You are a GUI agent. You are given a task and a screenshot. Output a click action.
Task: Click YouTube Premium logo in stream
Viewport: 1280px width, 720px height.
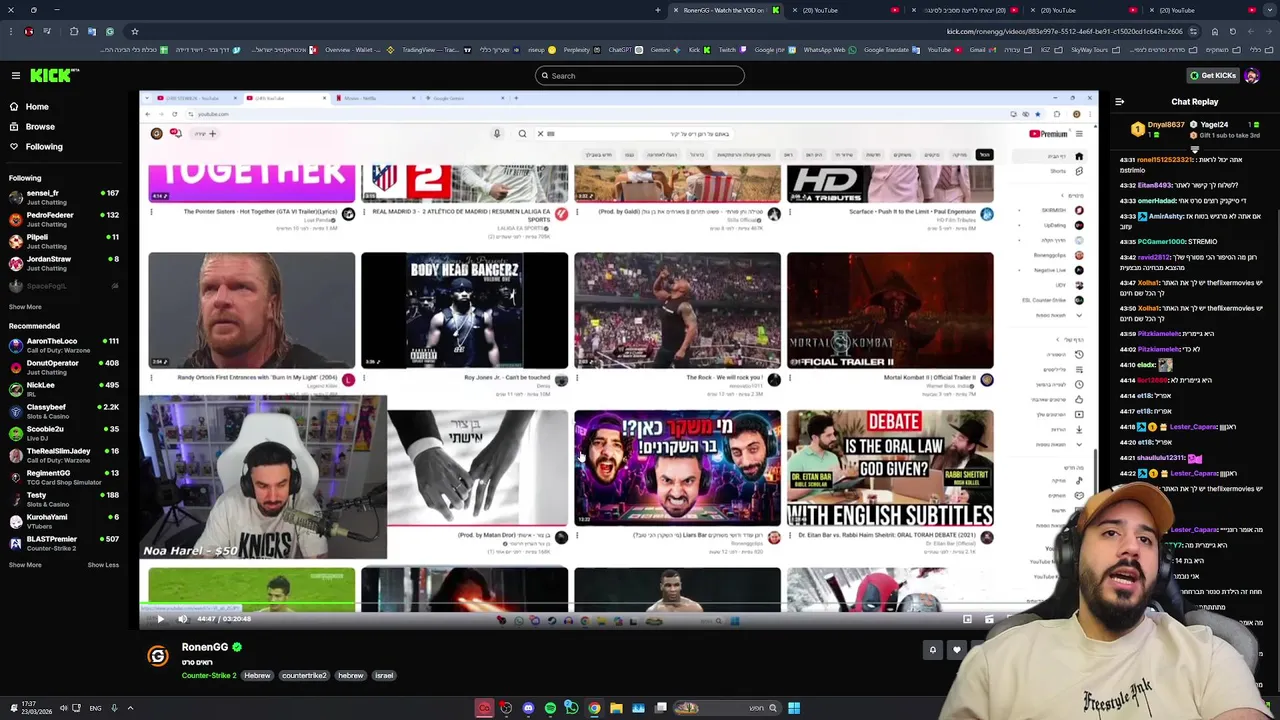coord(1048,134)
